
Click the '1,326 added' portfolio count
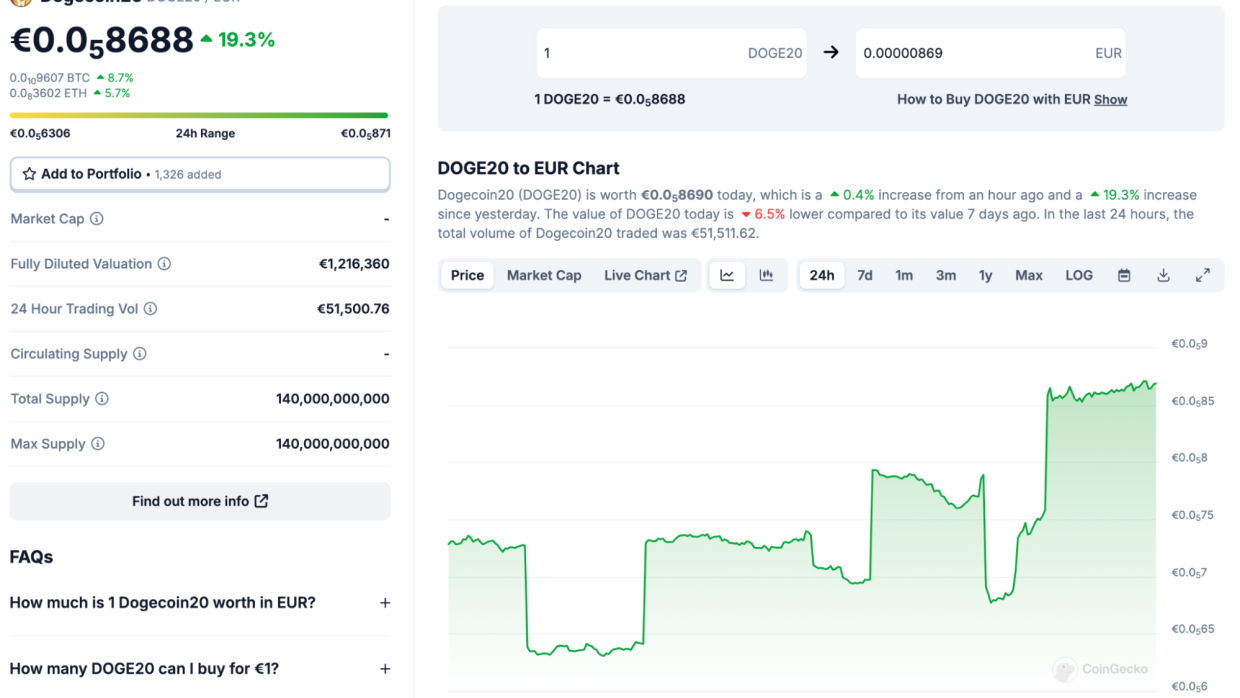click(x=188, y=174)
